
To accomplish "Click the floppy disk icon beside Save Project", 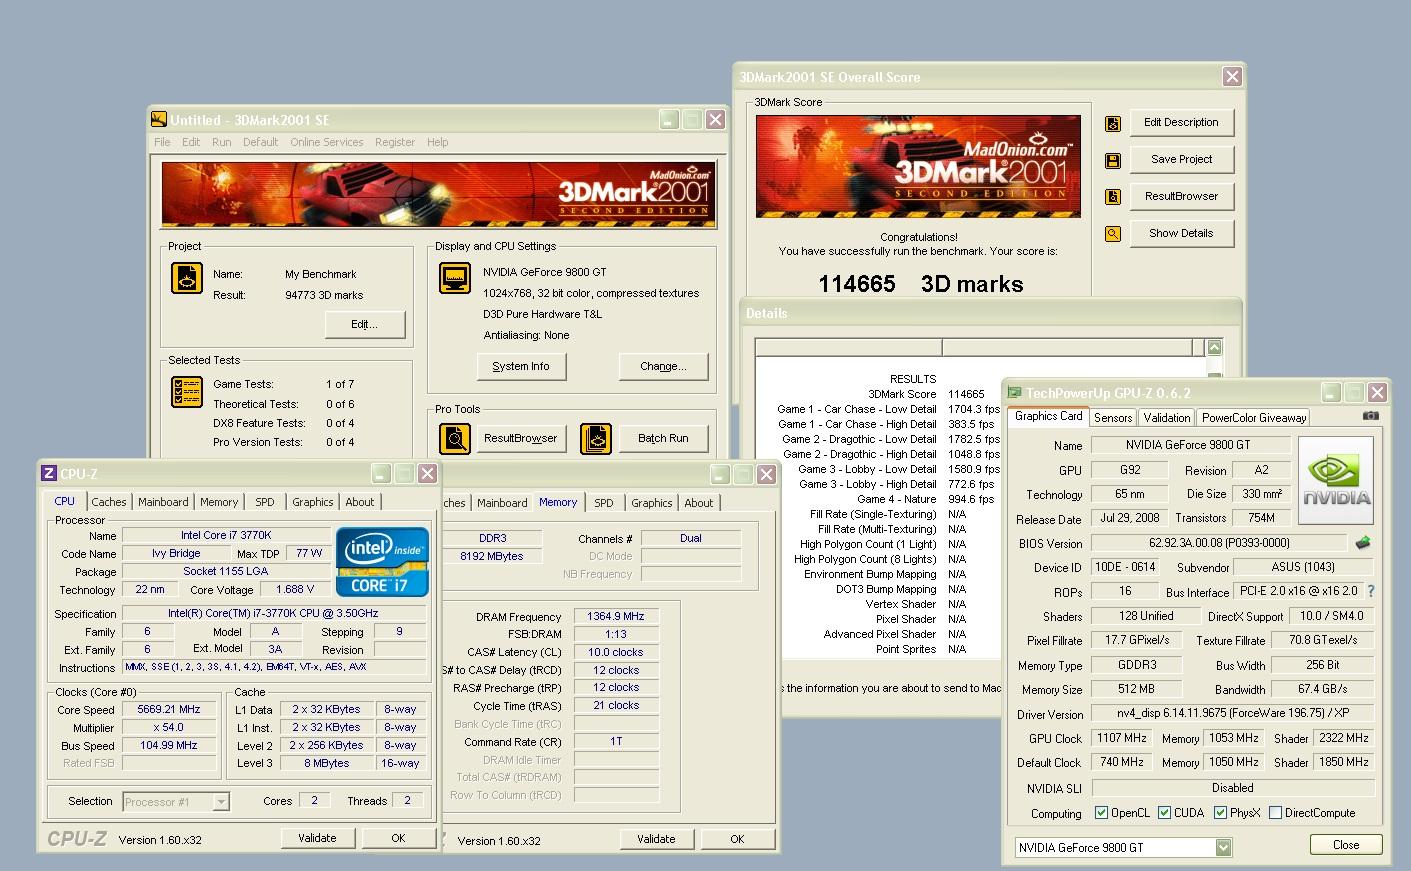I will tap(1113, 161).
